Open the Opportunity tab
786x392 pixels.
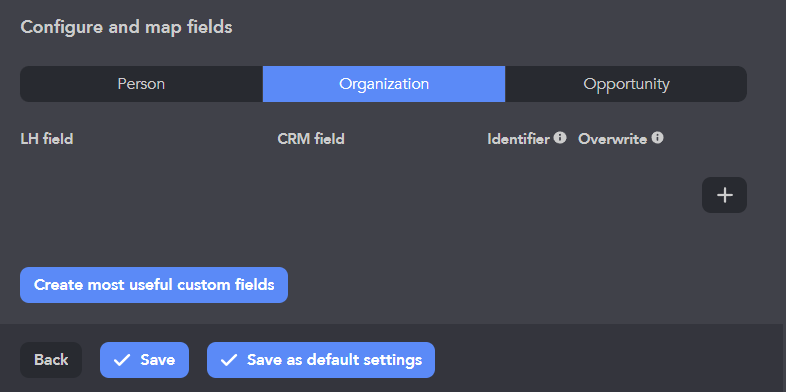(626, 84)
